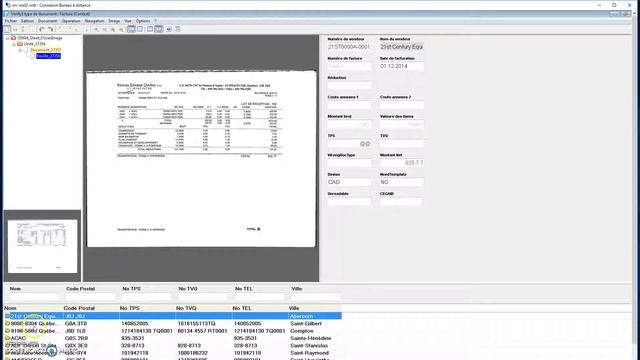Click the Coûts annexes 1 field
The width and height of the screenshot is (640, 360).
(349, 105)
